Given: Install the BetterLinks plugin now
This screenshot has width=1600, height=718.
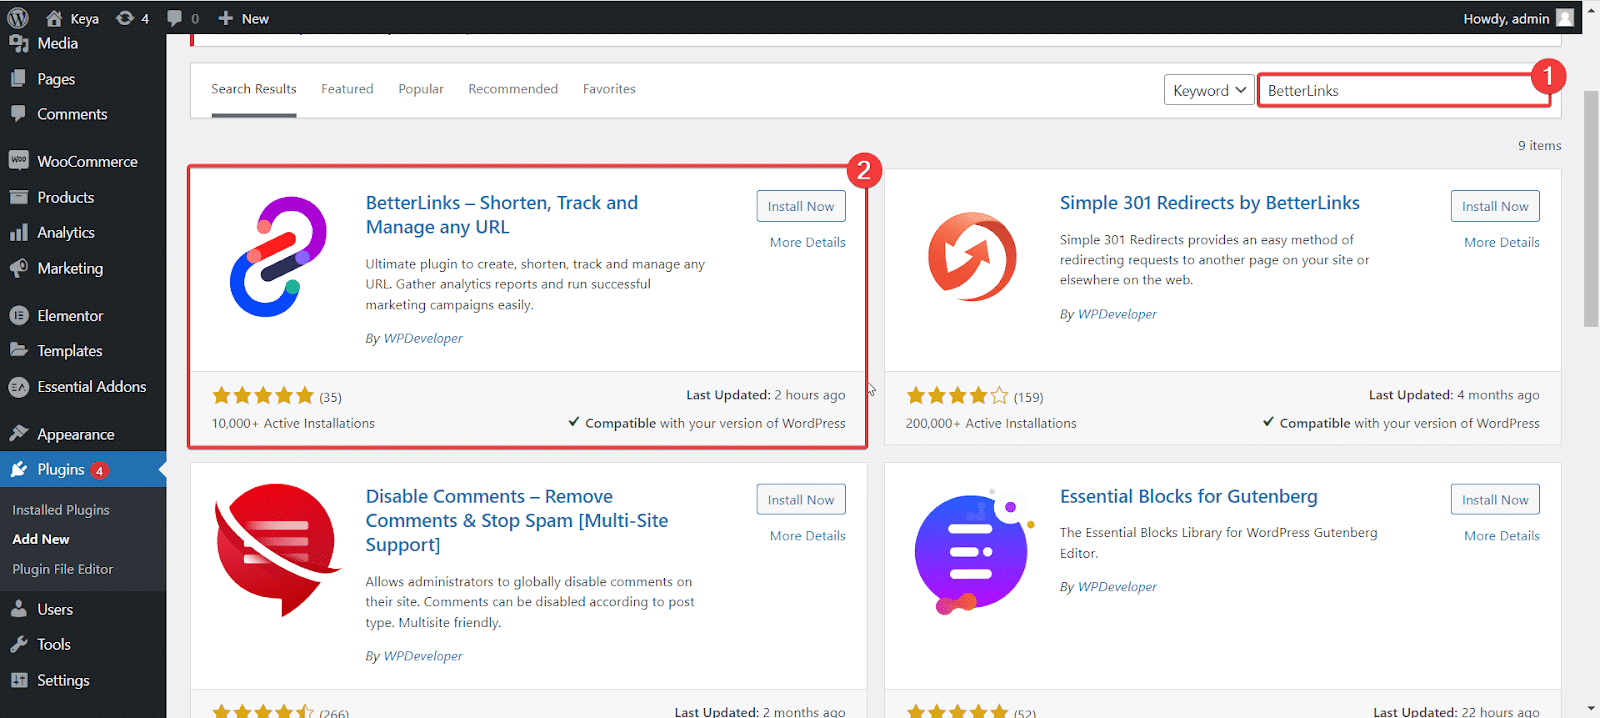Looking at the screenshot, I should click(x=800, y=206).
